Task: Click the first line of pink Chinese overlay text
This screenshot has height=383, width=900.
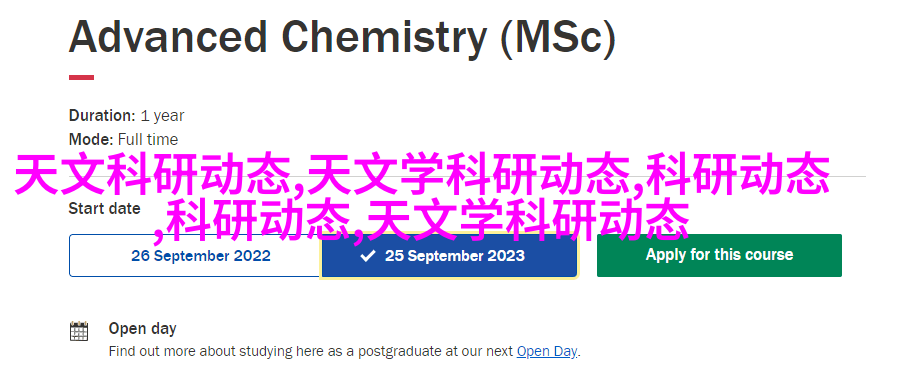Action: tap(422, 175)
